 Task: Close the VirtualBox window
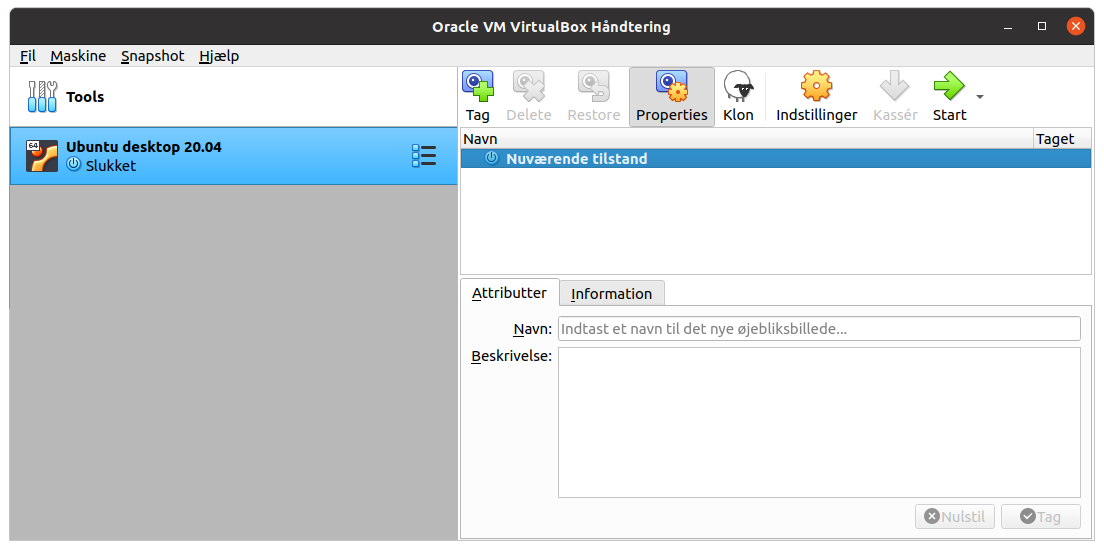click(1076, 27)
